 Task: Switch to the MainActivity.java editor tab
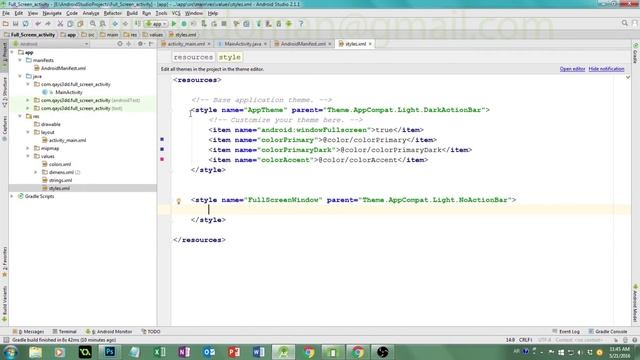pos(242,44)
